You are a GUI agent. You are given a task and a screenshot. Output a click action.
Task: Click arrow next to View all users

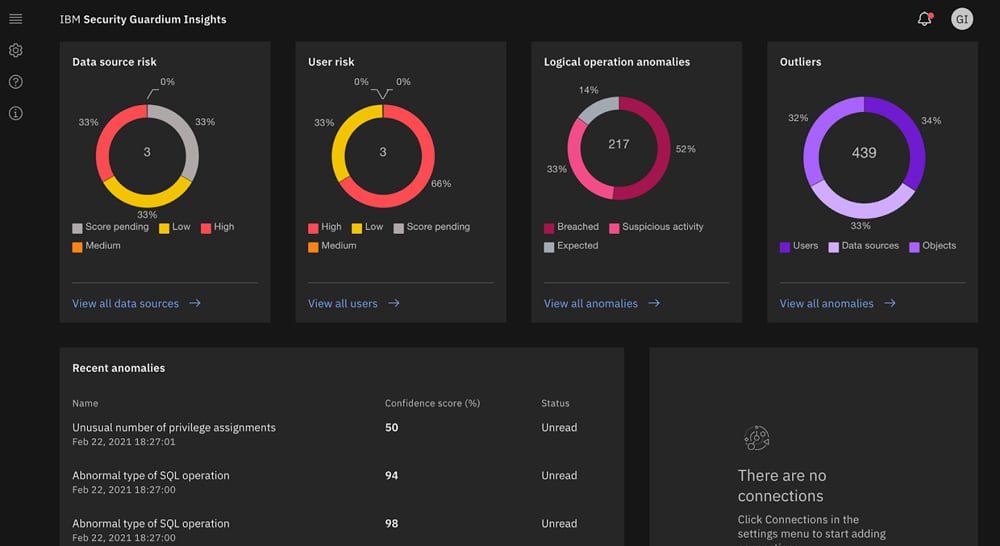click(x=394, y=303)
